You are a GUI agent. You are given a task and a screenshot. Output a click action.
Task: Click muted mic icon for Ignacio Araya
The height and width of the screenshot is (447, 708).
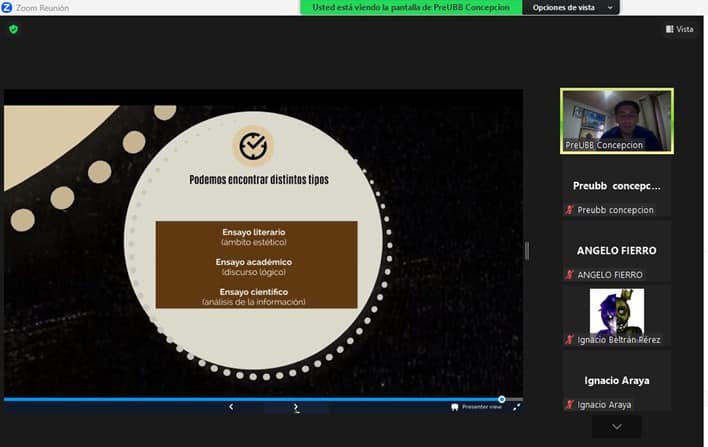point(569,404)
